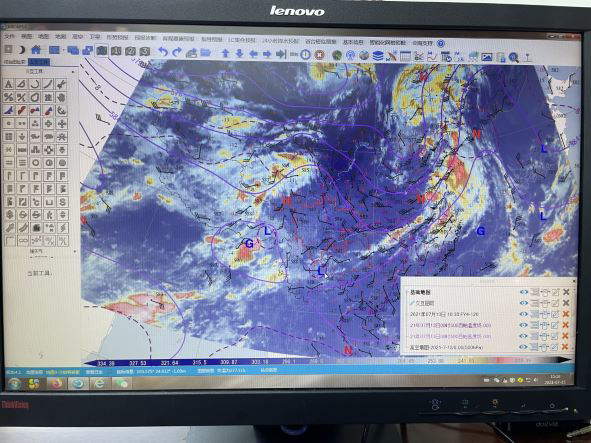Click the blue up arrow navigation icon
The height and width of the screenshot is (443, 591).
tap(225, 53)
